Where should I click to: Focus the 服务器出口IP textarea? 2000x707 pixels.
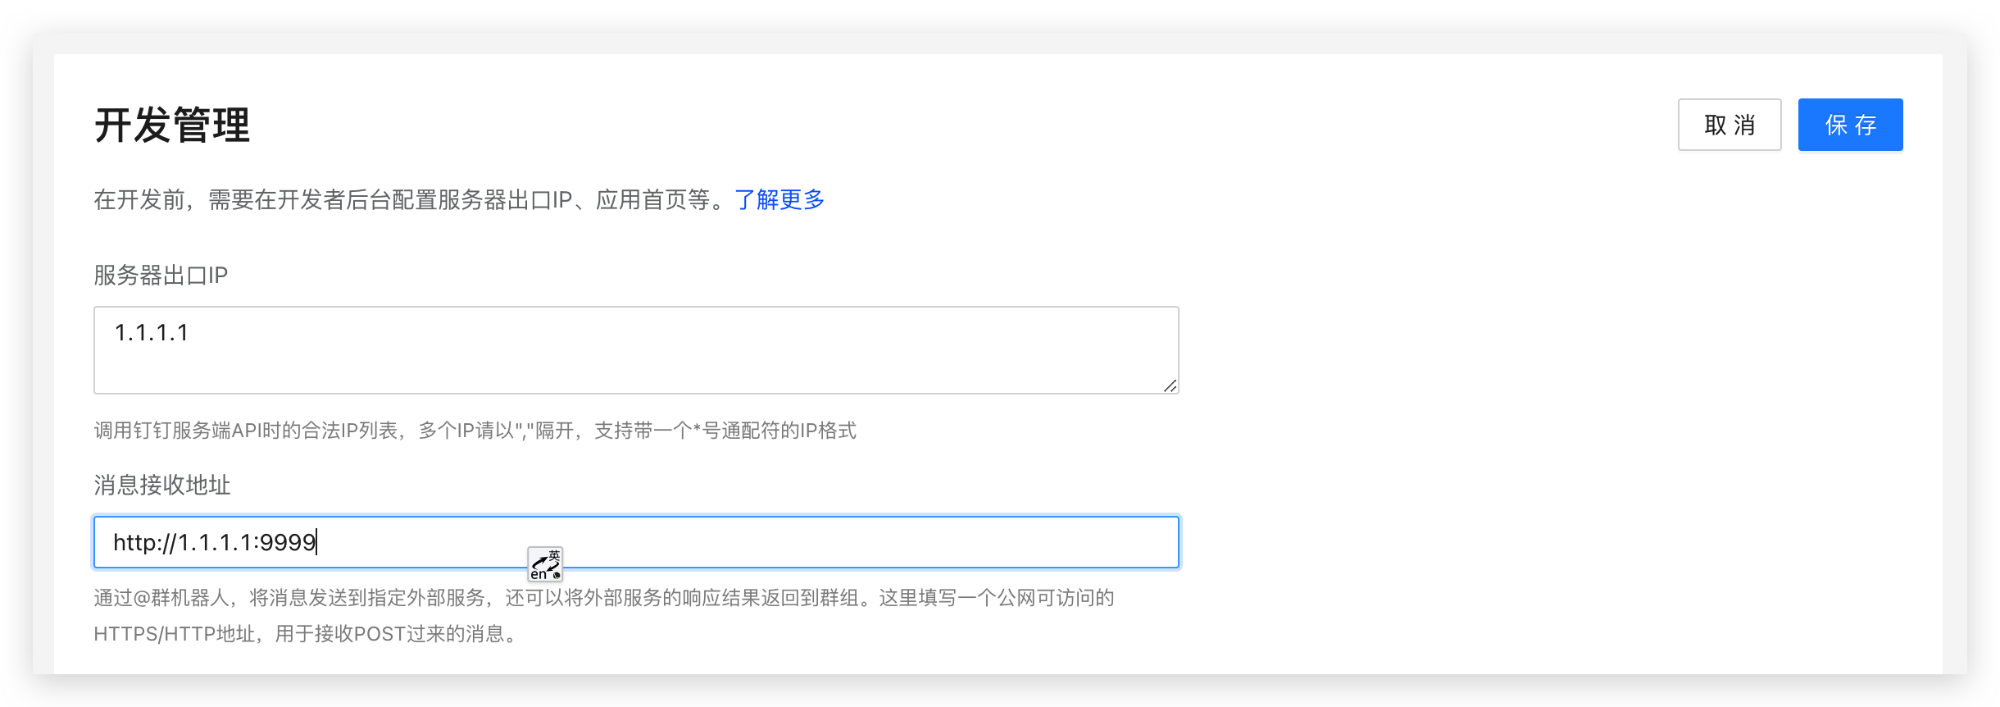636,350
